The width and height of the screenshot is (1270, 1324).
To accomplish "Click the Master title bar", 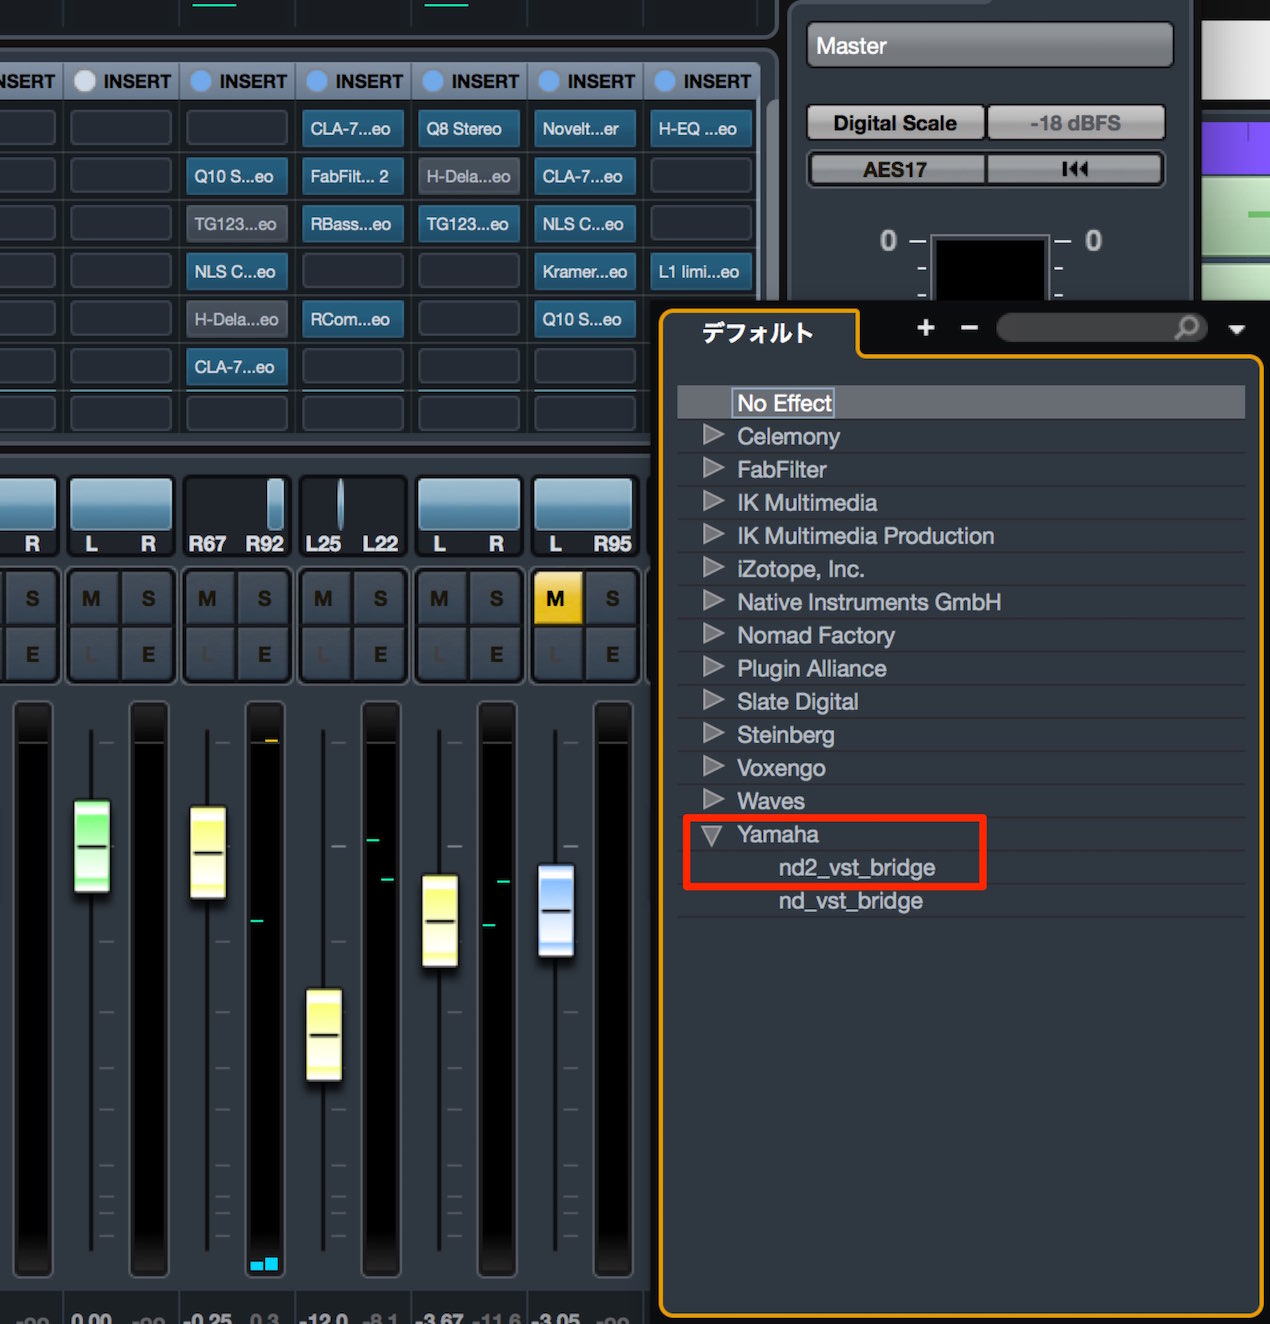I will [990, 46].
